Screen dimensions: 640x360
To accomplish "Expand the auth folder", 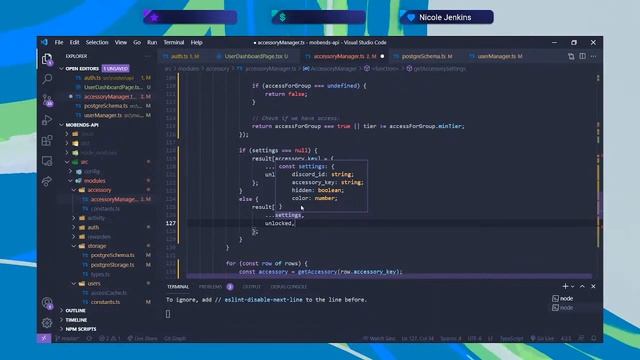I will pos(74,227).
